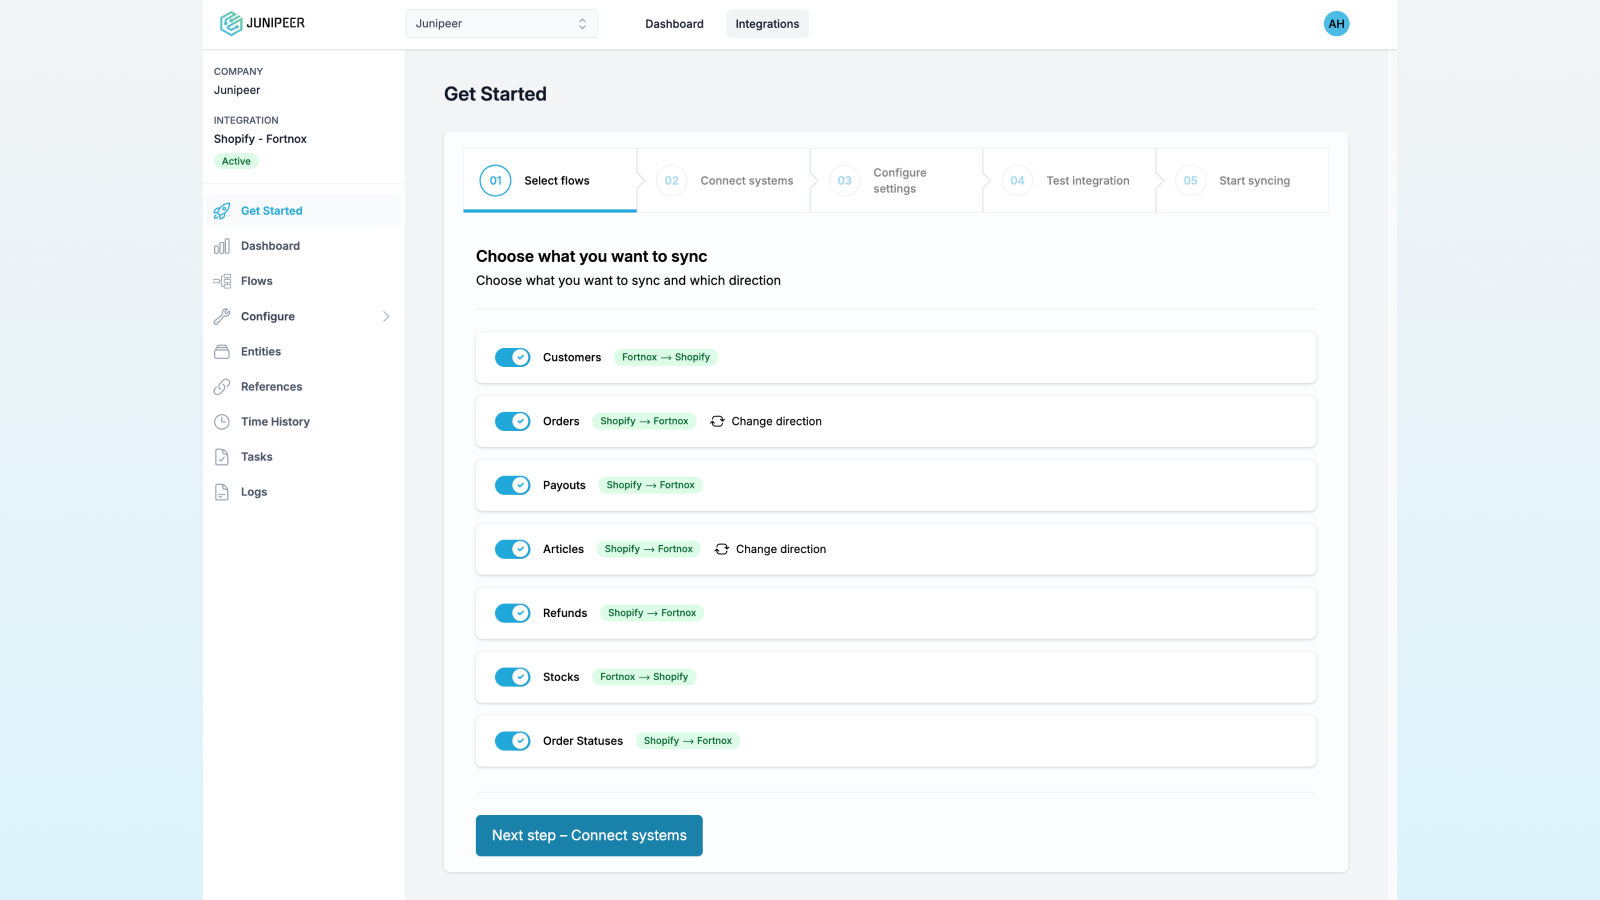Open Logs in the sidebar
Viewport: 1600px width, 900px height.
304,492
